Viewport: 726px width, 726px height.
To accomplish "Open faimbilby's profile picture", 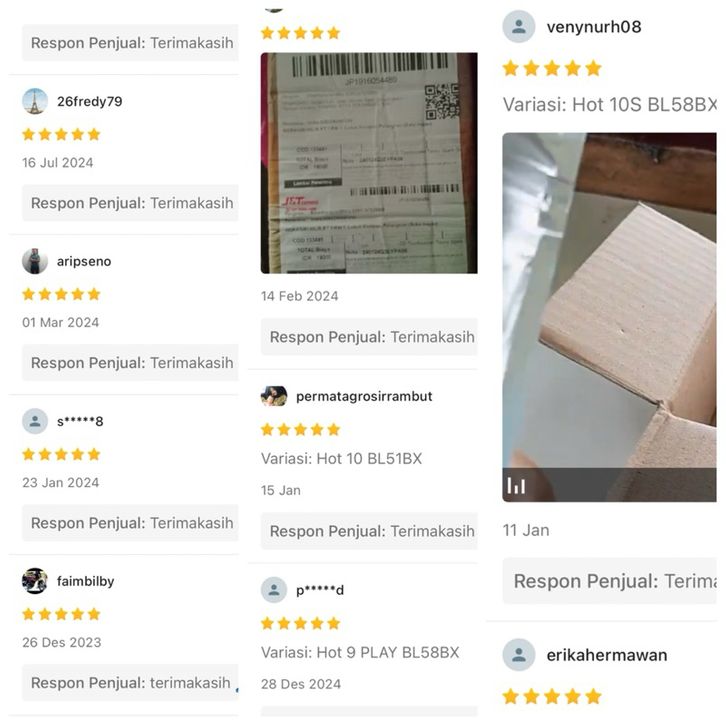I will (35, 581).
